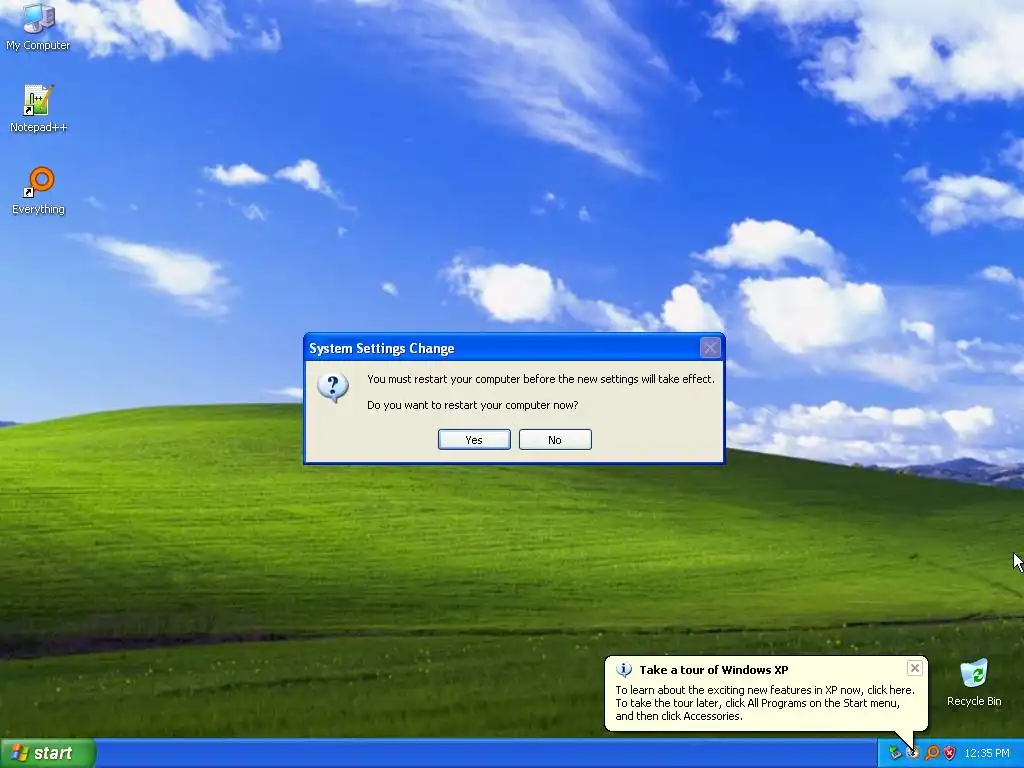The image size is (1024, 768).
Task: Click No to postpone restart
Action: pos(555,440)
